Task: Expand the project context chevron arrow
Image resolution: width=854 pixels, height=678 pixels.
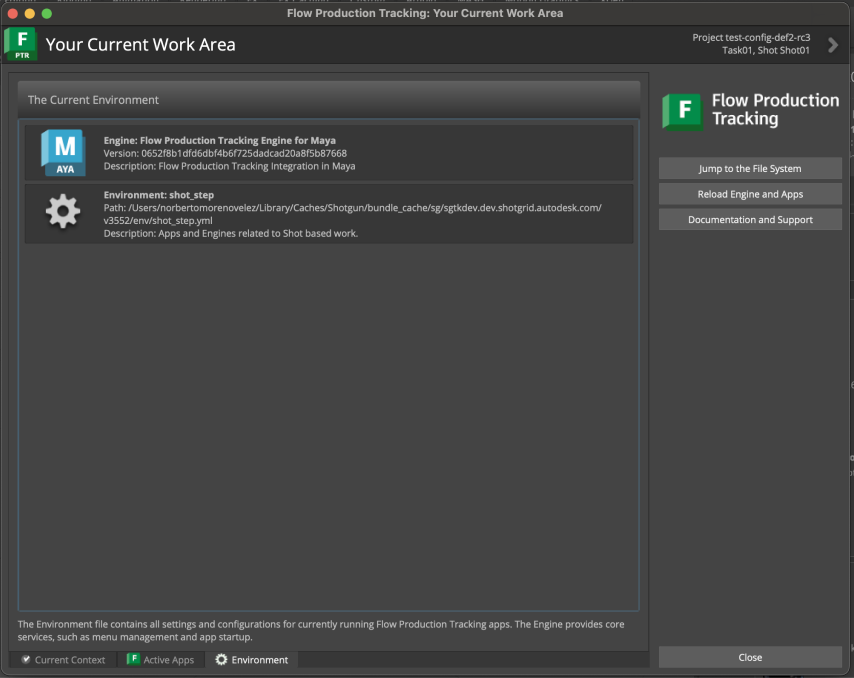Action: click(832, 45)
